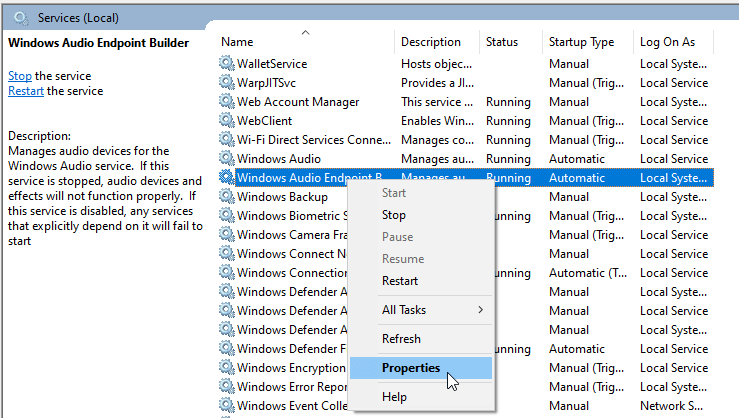This screenshot has width=739, height=418.
Task: Click the Windows Event Collector gear icon
Action: [227, 405]
